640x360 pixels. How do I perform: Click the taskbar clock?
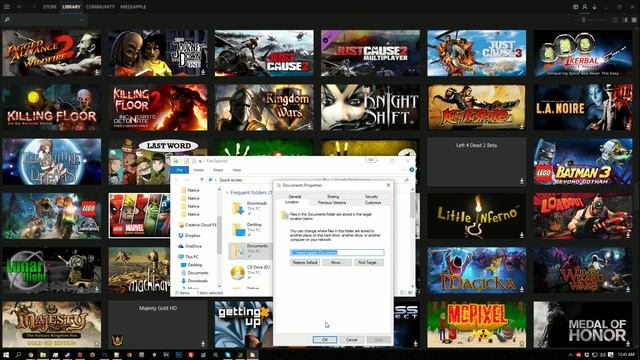[626, 355]
